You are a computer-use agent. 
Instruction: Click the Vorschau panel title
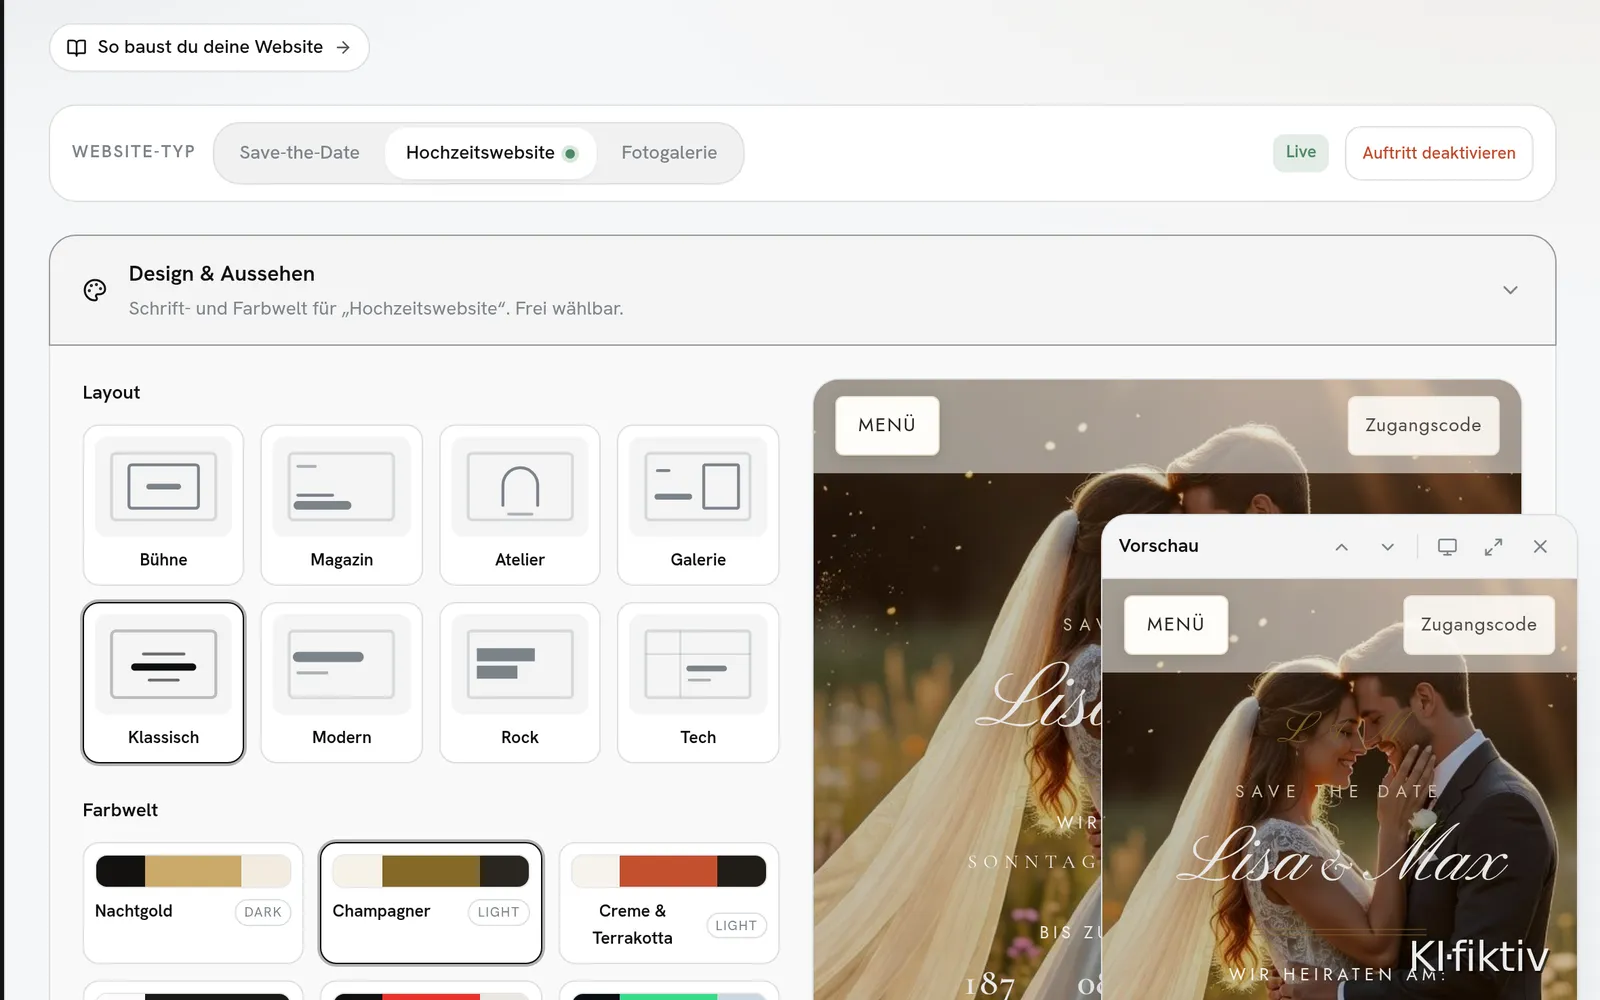(1158, 546)
